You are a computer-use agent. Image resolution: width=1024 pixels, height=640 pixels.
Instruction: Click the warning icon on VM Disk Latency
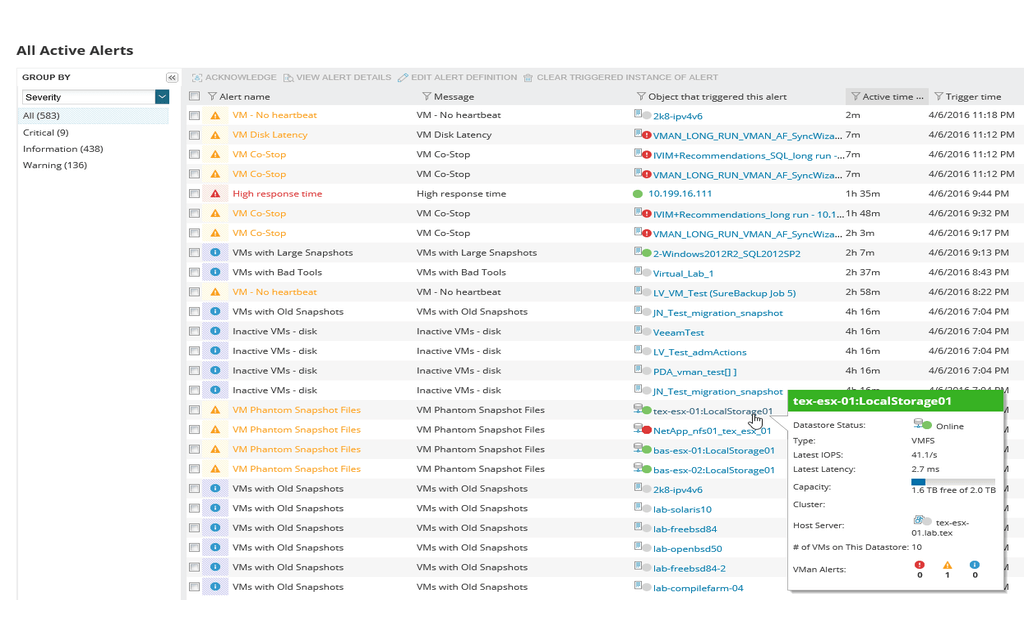point(215,135)
